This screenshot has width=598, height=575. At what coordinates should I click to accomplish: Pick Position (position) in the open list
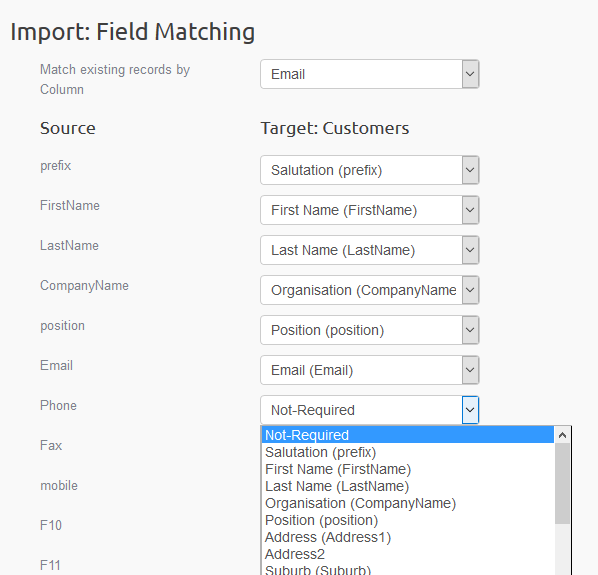click(408, 520)
